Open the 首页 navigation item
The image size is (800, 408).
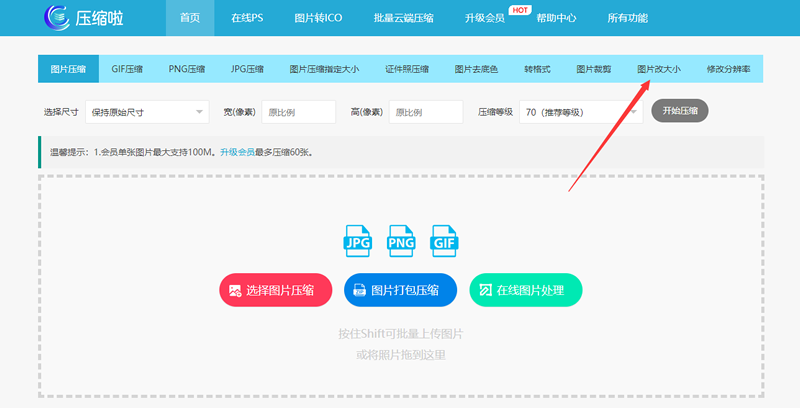[190, 18]
